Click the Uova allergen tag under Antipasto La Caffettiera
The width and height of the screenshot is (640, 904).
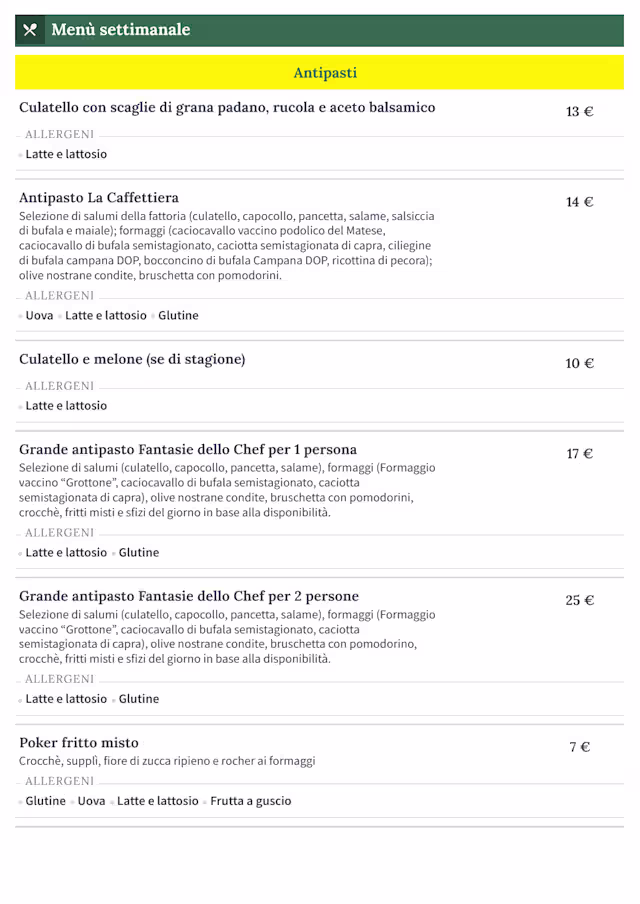tap(36, 315)
